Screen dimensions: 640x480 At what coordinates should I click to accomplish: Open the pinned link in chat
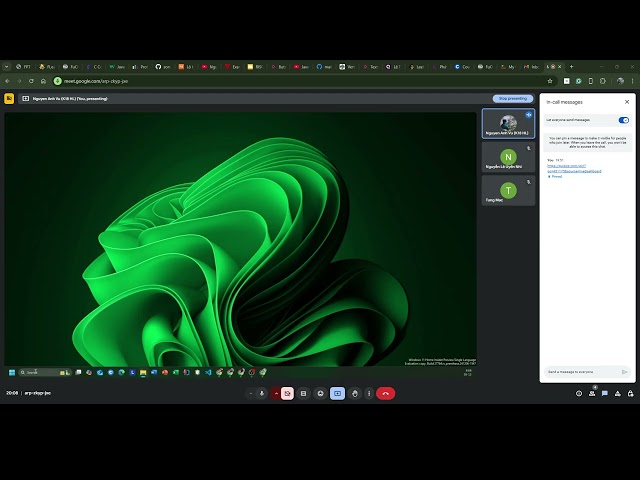coord(574,169)
